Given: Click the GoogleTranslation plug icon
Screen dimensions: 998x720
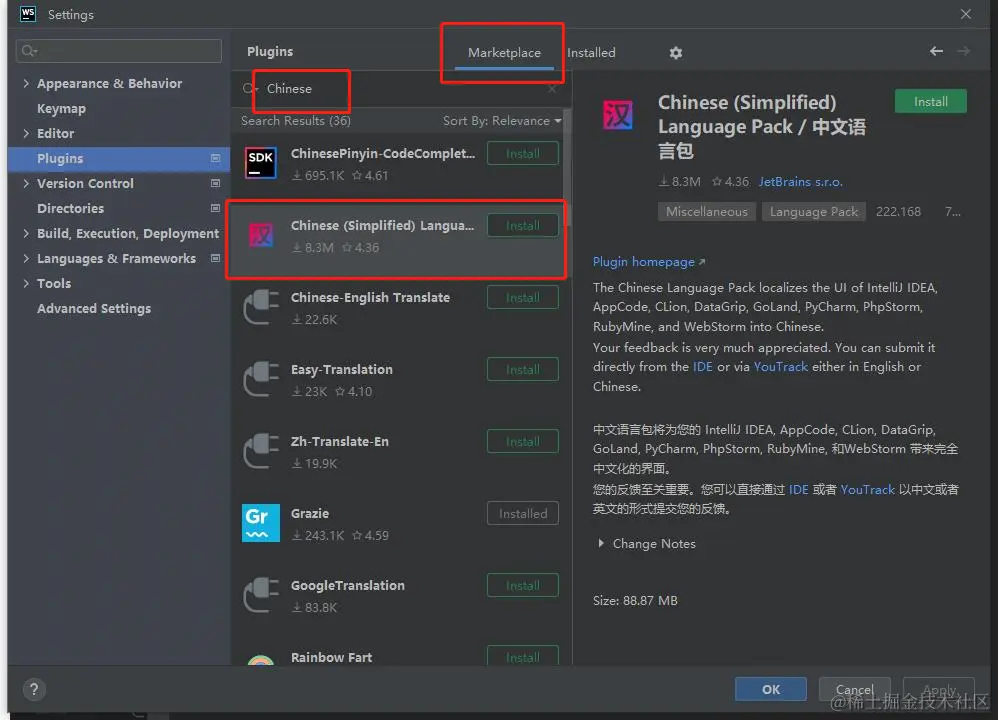Looking at the screenshot, I should tap(260, 595).
